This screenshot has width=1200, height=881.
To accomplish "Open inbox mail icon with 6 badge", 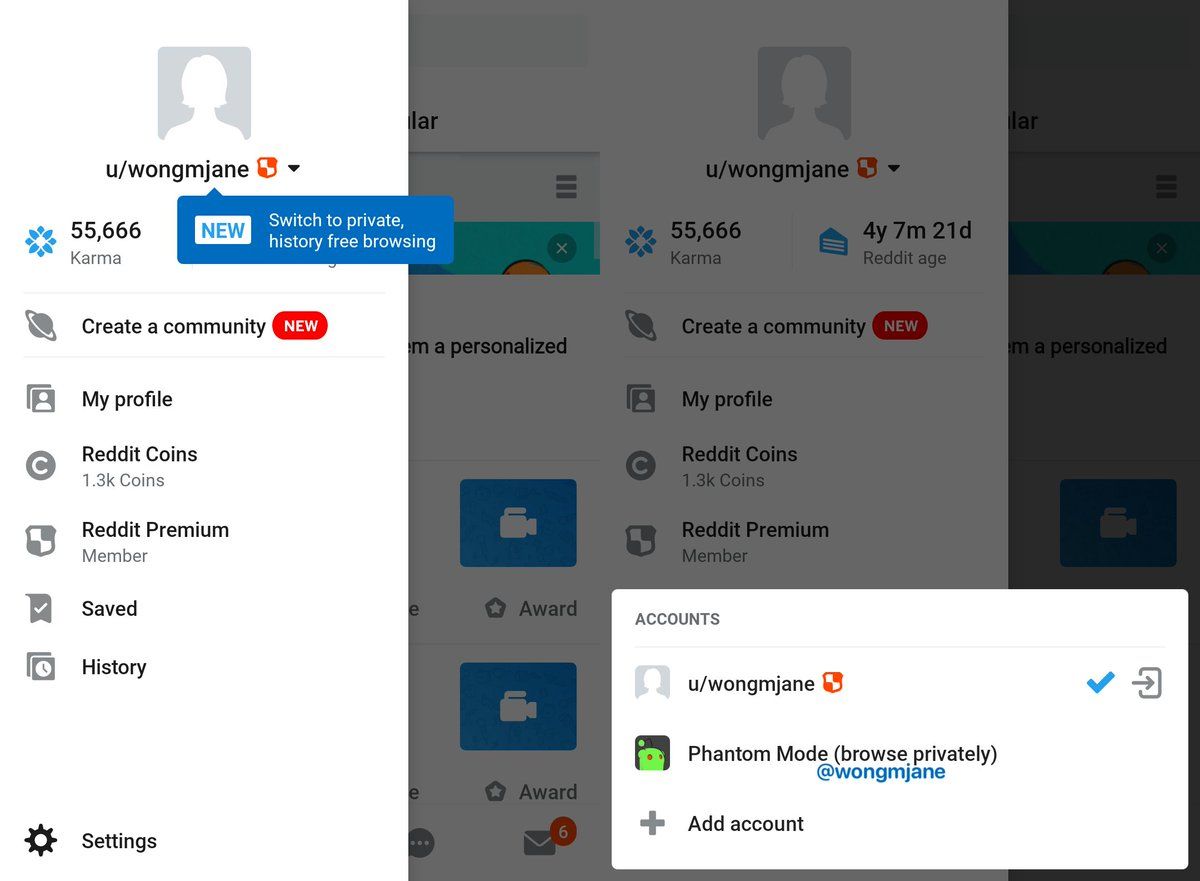I will pyautogui.click(x=540, y=843).
